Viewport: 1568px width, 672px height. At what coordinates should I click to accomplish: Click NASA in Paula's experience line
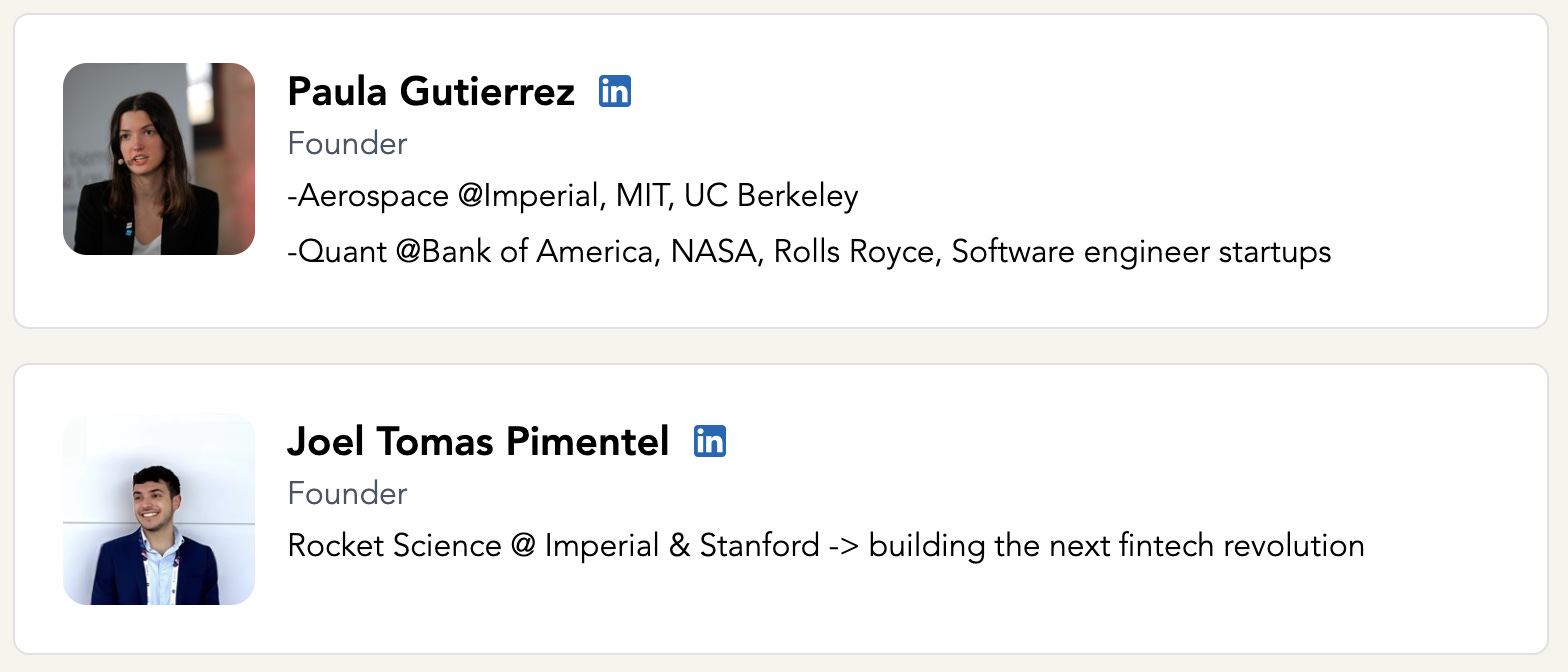point(714,252)
